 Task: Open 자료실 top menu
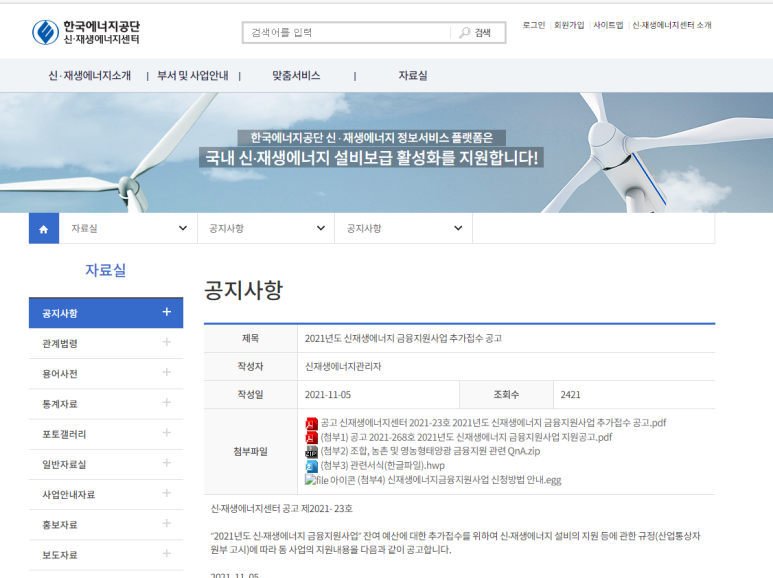(413, 75)
